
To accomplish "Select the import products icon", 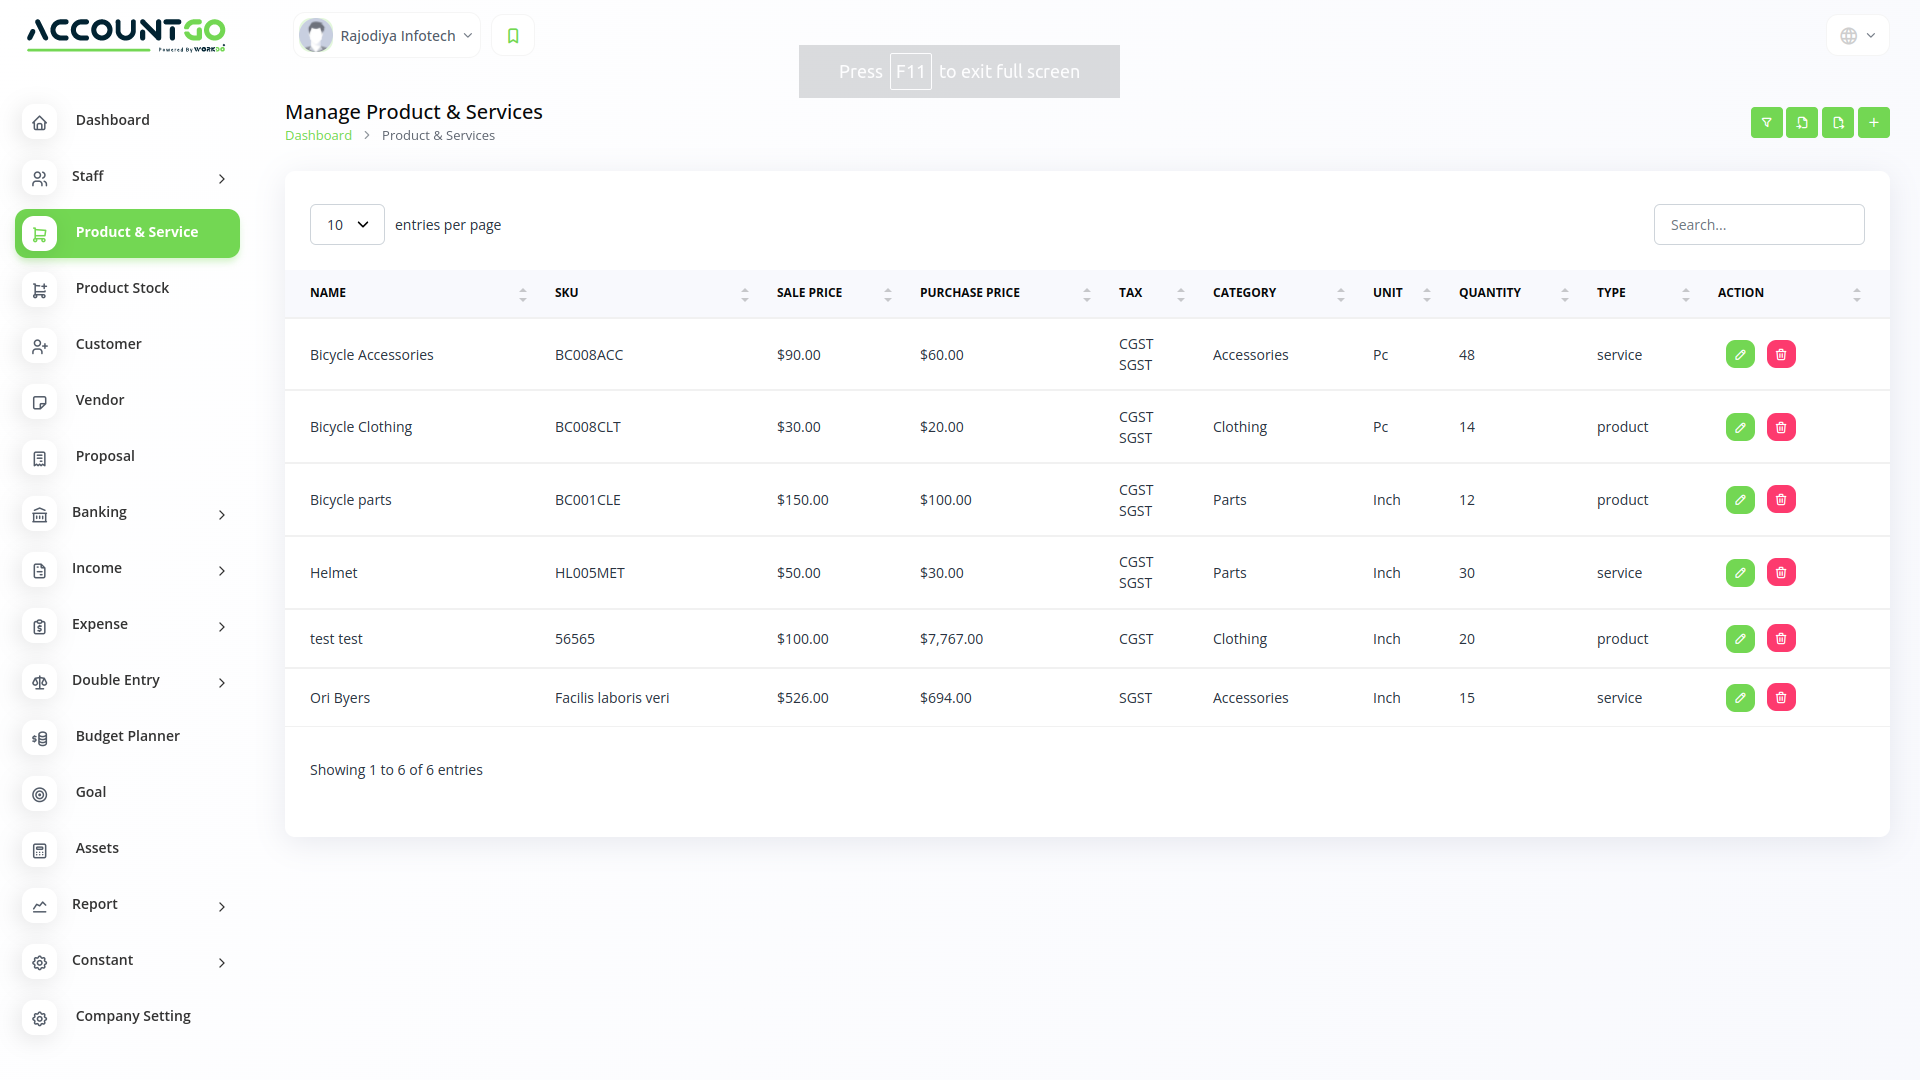I will tap(1801, 122).
